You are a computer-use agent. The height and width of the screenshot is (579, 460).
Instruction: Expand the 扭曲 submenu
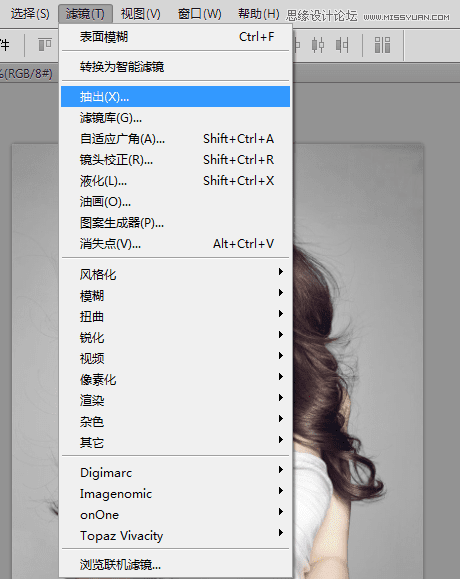(x=176, y=316)
